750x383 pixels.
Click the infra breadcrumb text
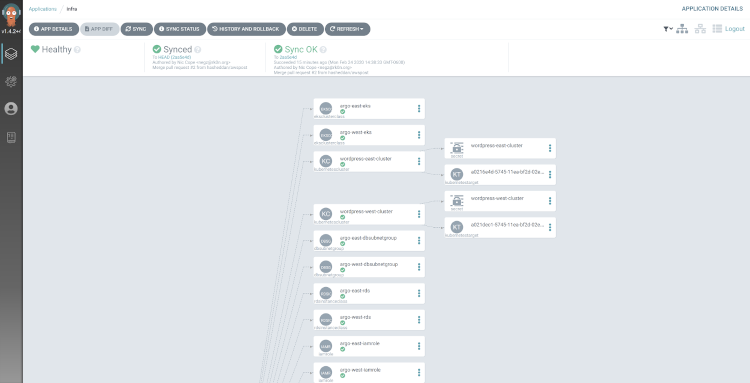(72, 9)
